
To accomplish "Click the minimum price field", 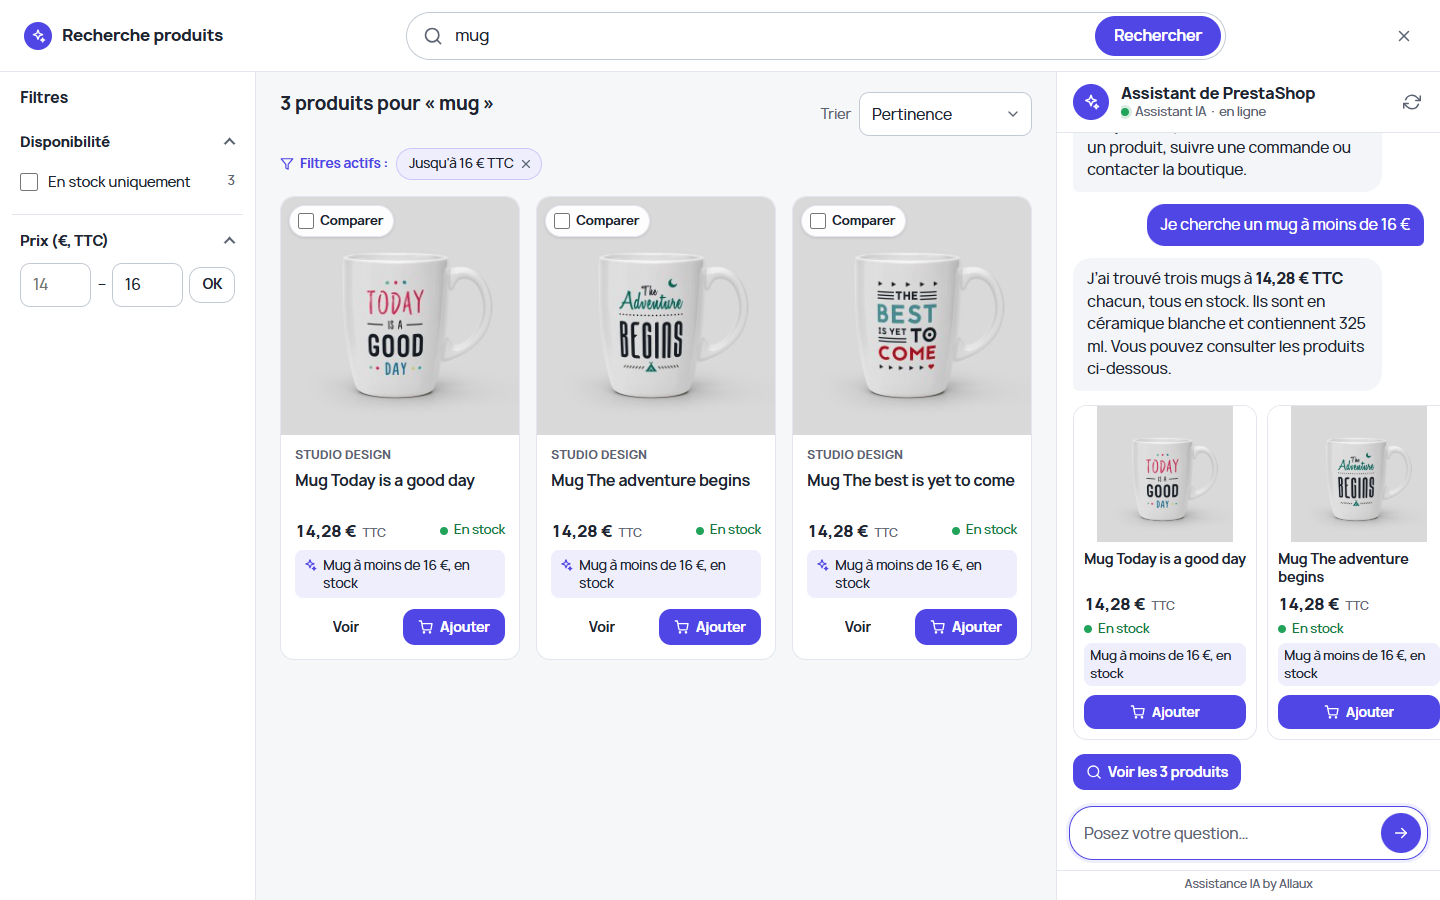I will click(x=55, y=285).
